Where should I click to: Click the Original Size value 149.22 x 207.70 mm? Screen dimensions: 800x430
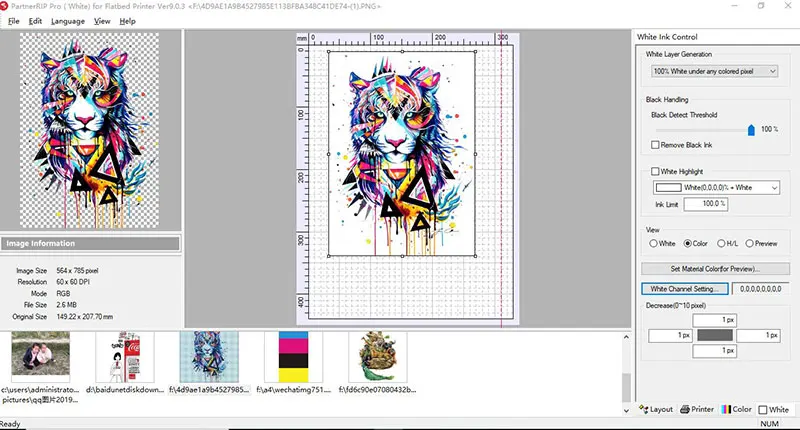pos(85,317)
